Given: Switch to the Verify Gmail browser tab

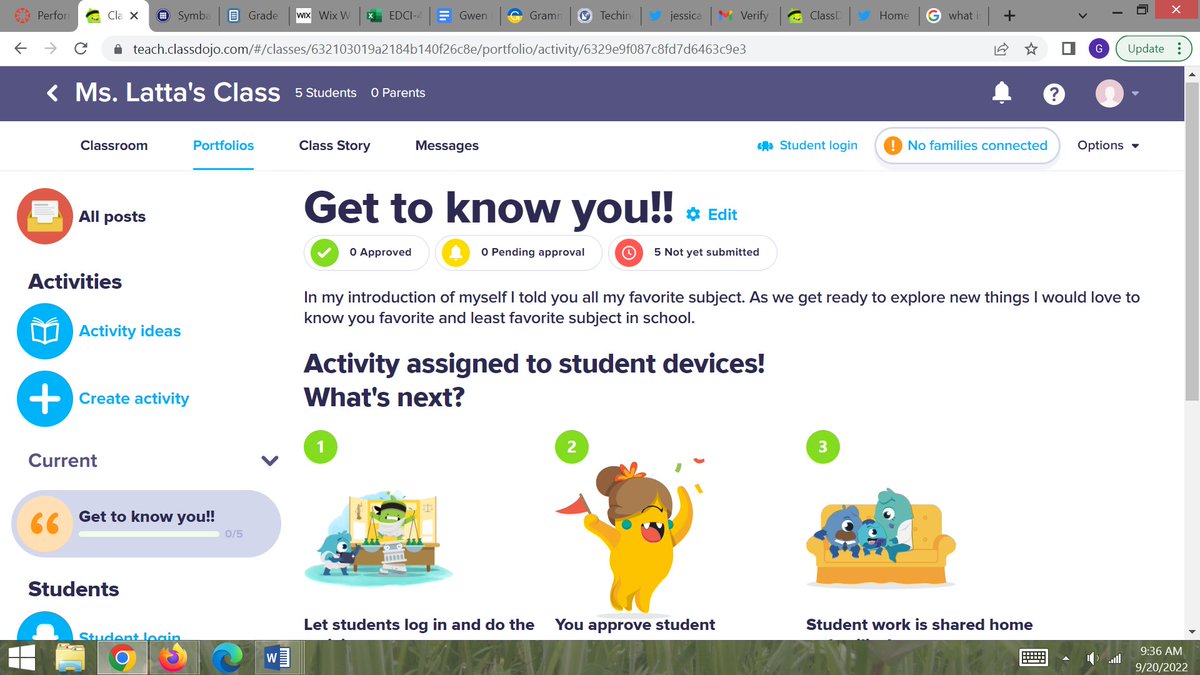Looking at the screenshot, I should pos(744,16).
